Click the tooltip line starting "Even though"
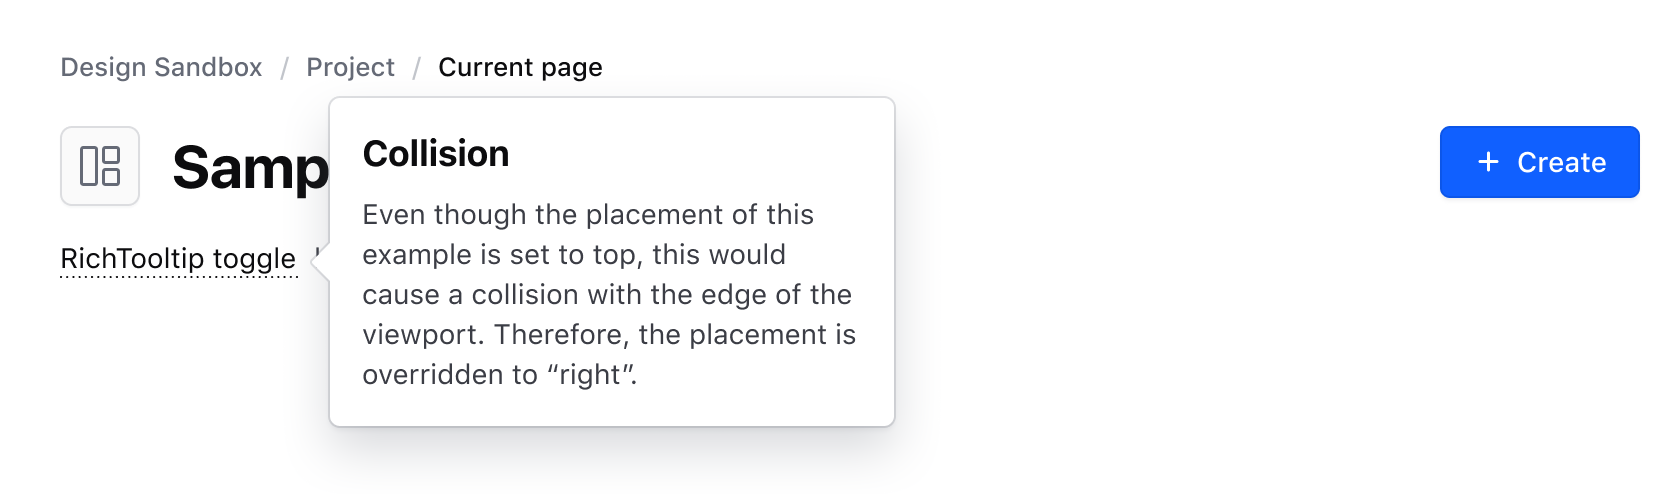Viewport: 1672px width, 494px height. (x=587, y=215)
